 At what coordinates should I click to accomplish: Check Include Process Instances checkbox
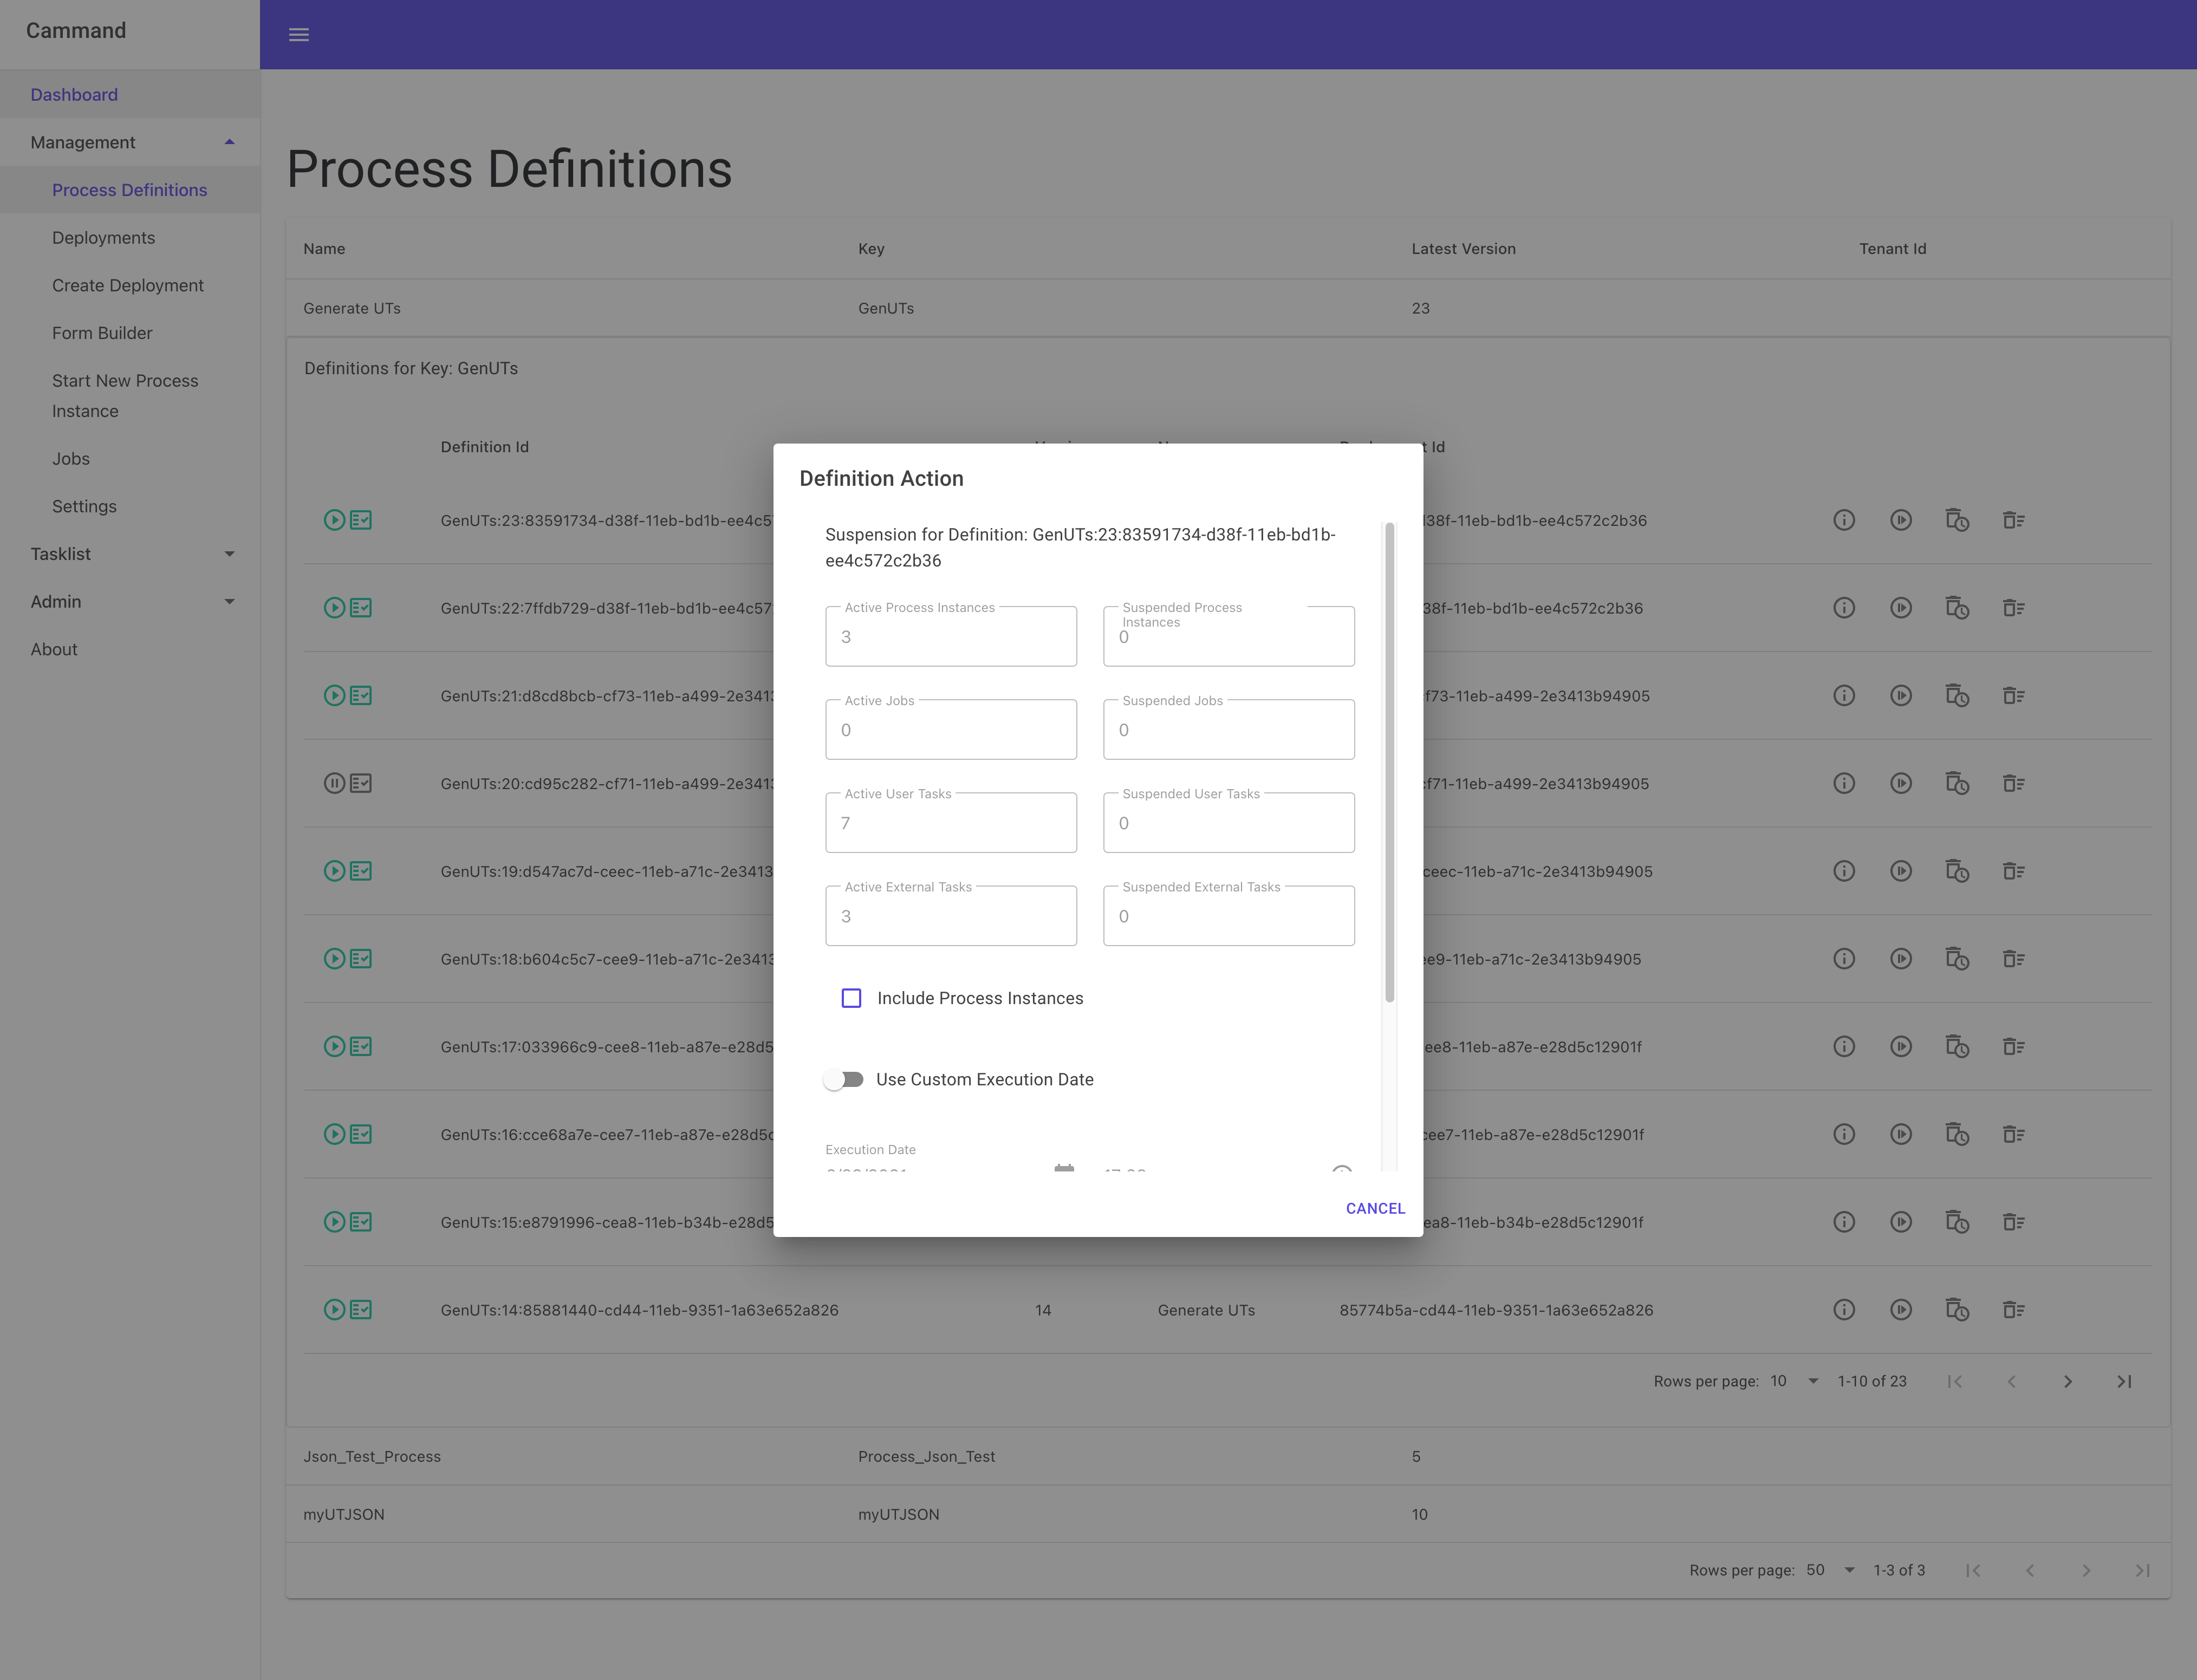coord(851,998)
